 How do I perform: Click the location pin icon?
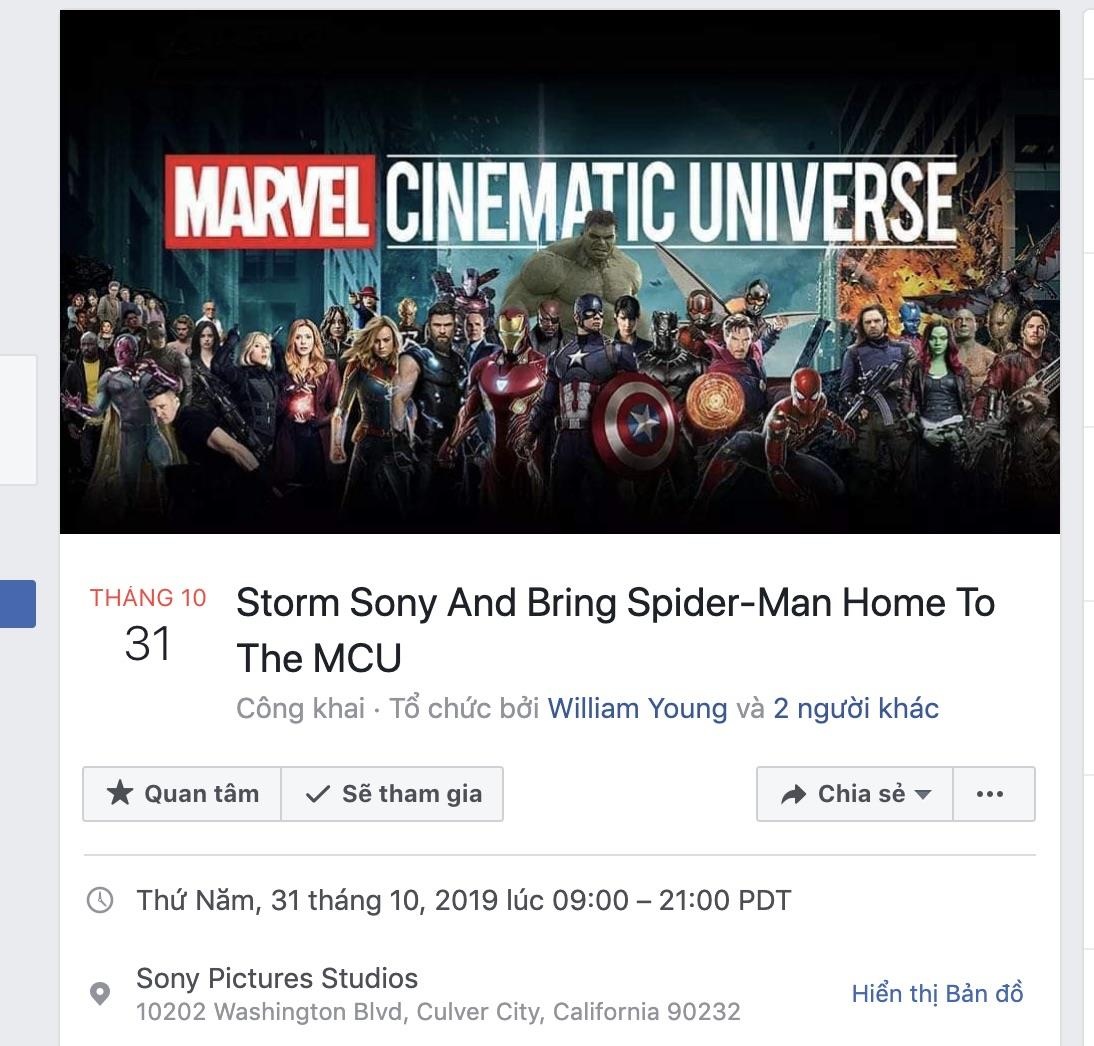click(100, 994)
